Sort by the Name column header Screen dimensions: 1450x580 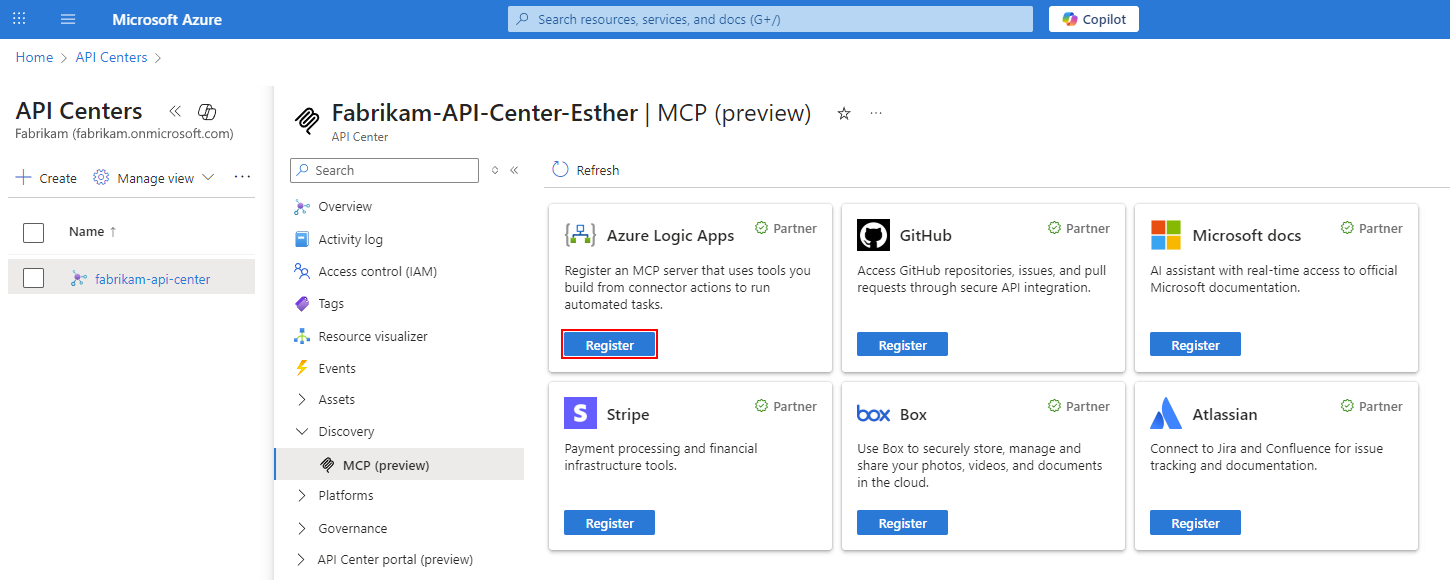(x=93, y=231)
